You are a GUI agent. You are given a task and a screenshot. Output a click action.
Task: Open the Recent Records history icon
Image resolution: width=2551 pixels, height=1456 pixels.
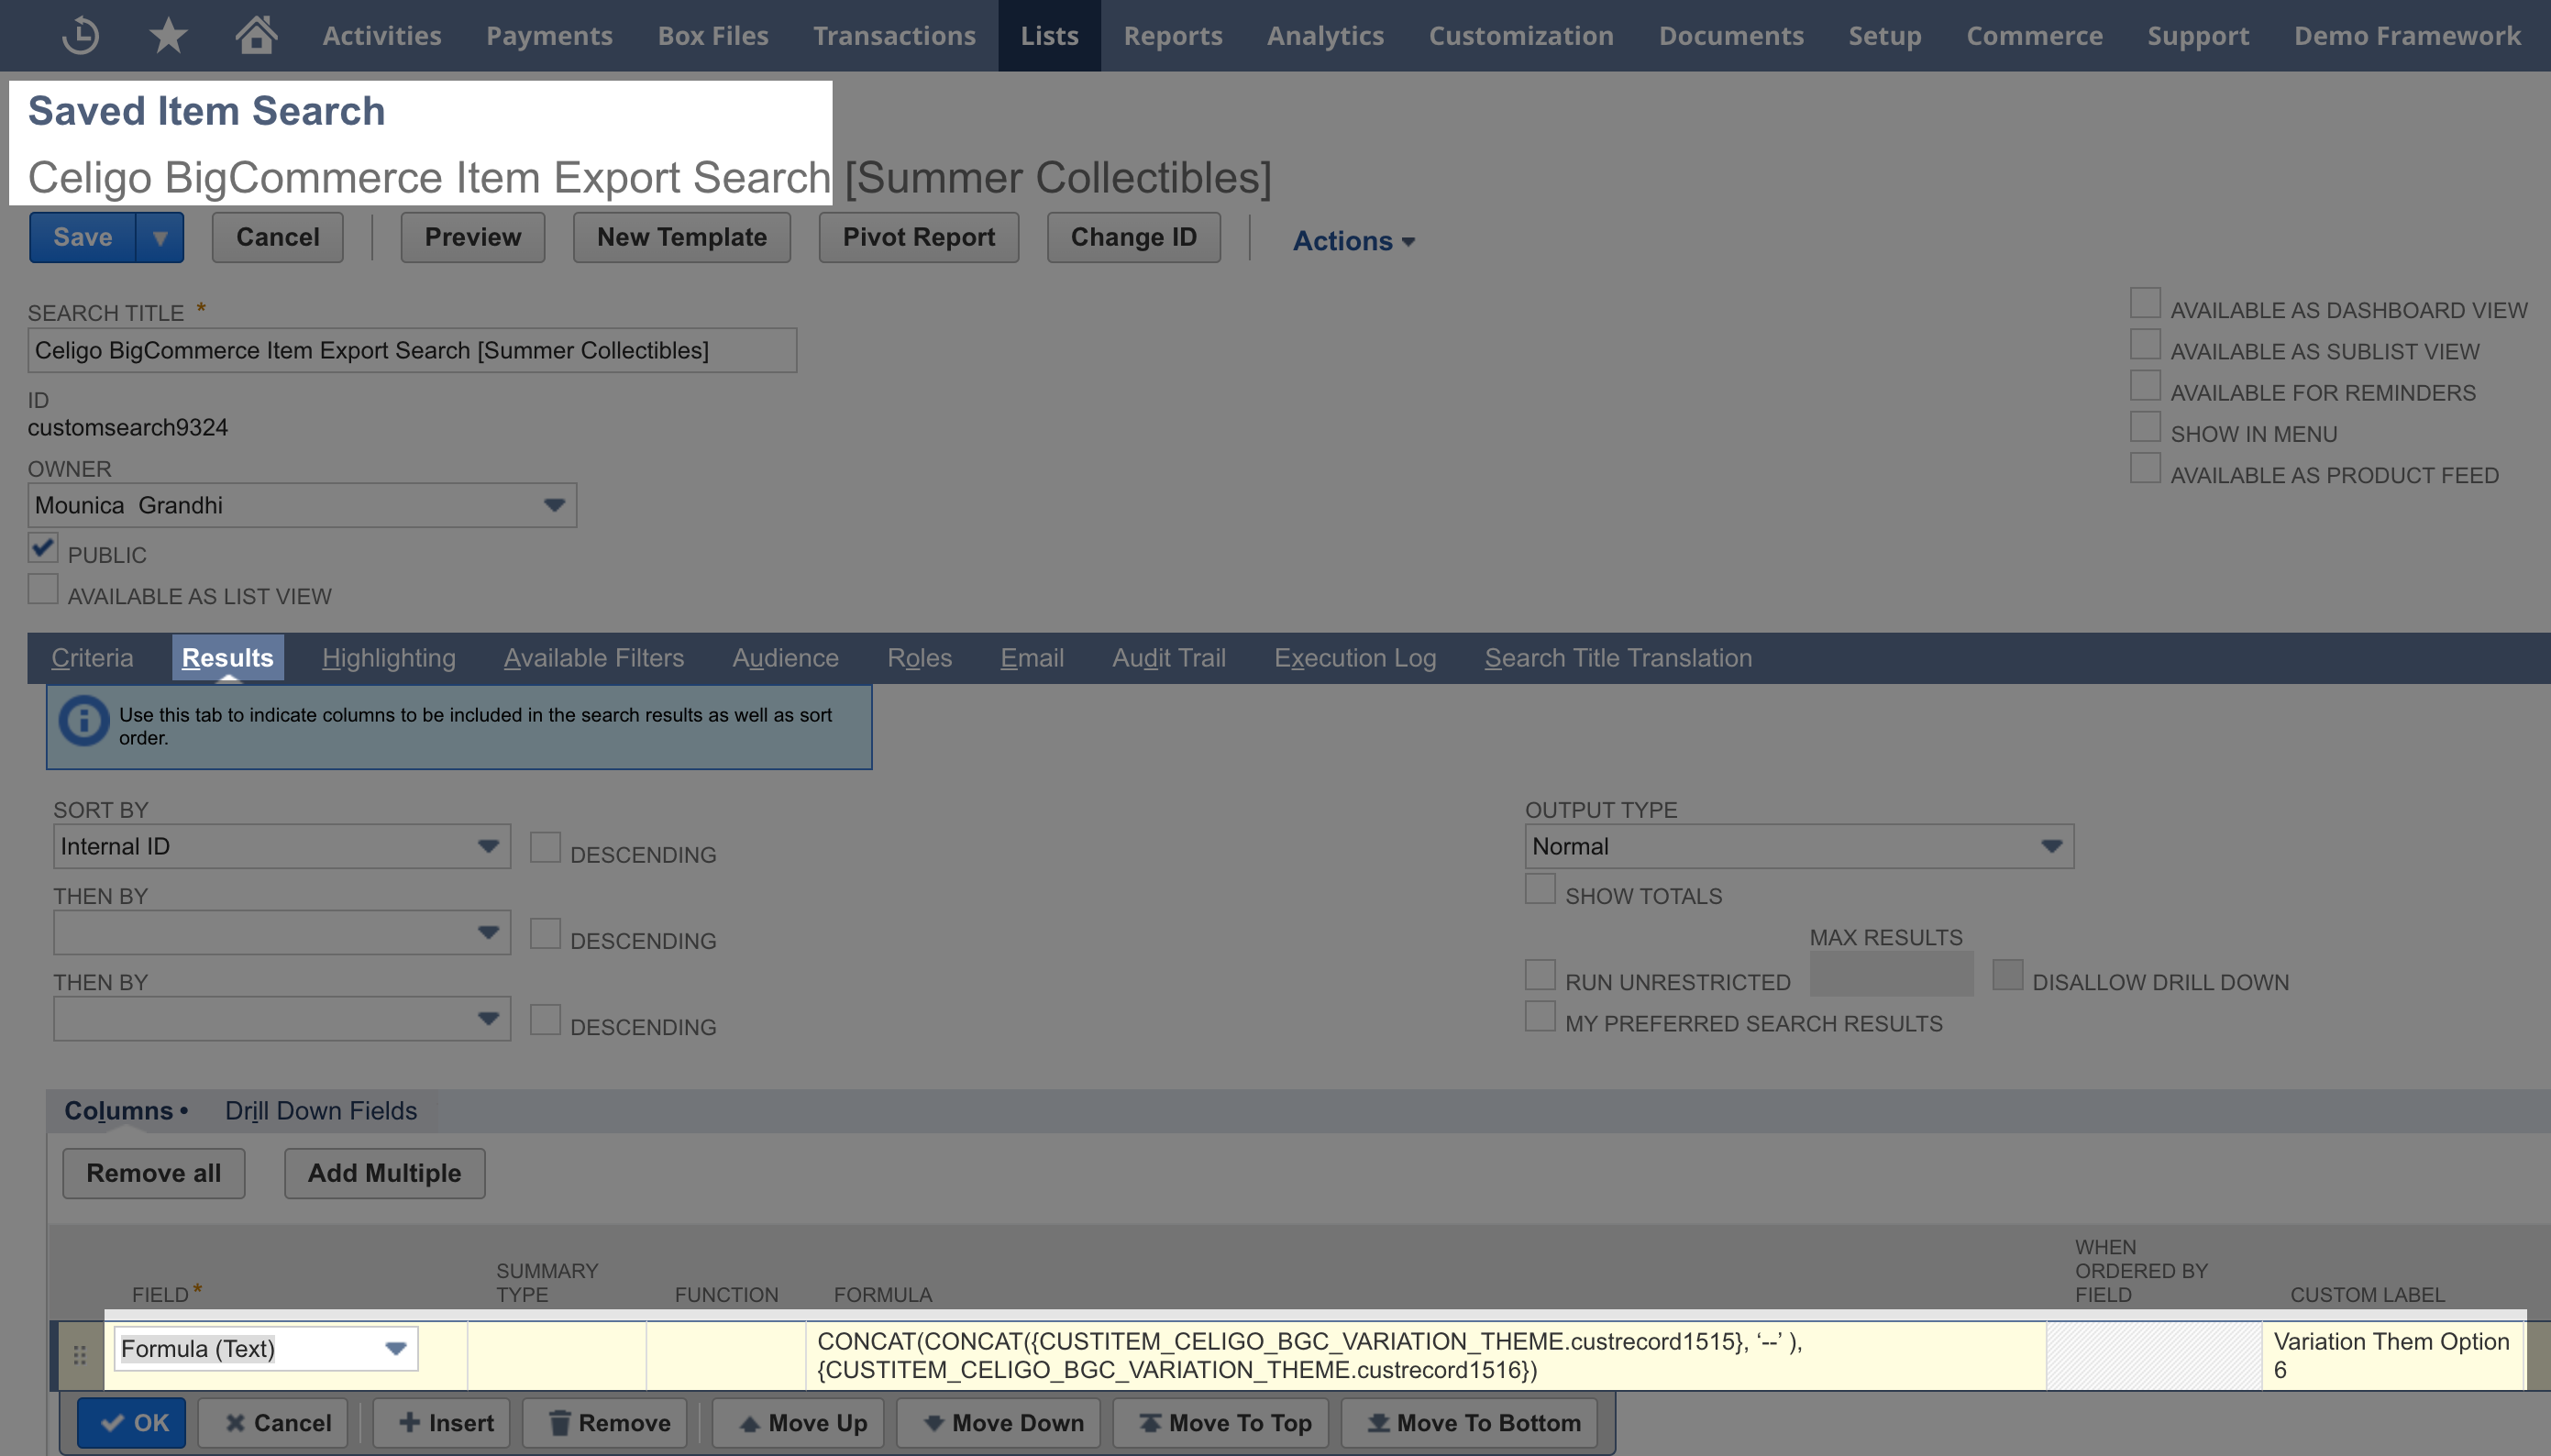[80, 35]
